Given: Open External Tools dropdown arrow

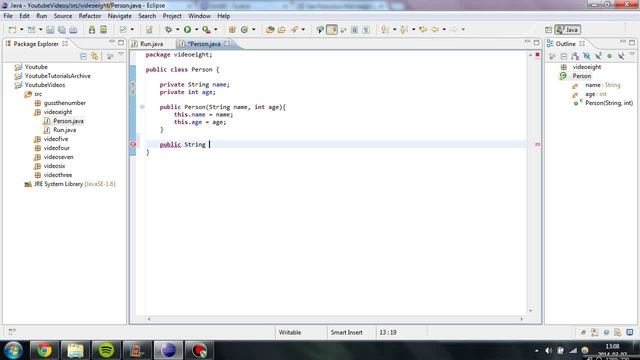Looking at the screenshot, I should [216, 29].
